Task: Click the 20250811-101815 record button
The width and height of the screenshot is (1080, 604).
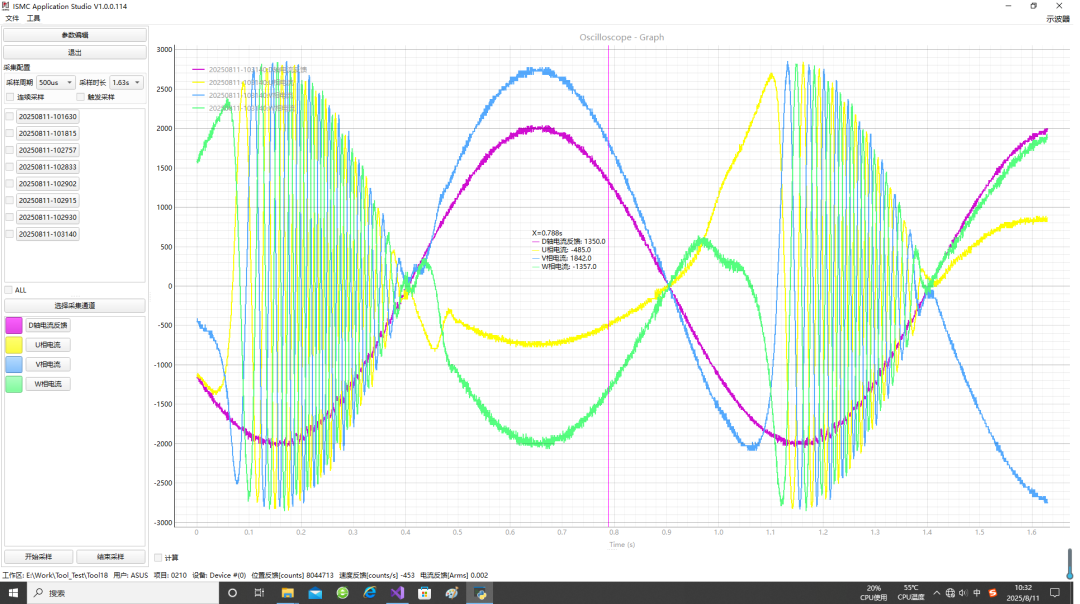Action: (48, 134)
